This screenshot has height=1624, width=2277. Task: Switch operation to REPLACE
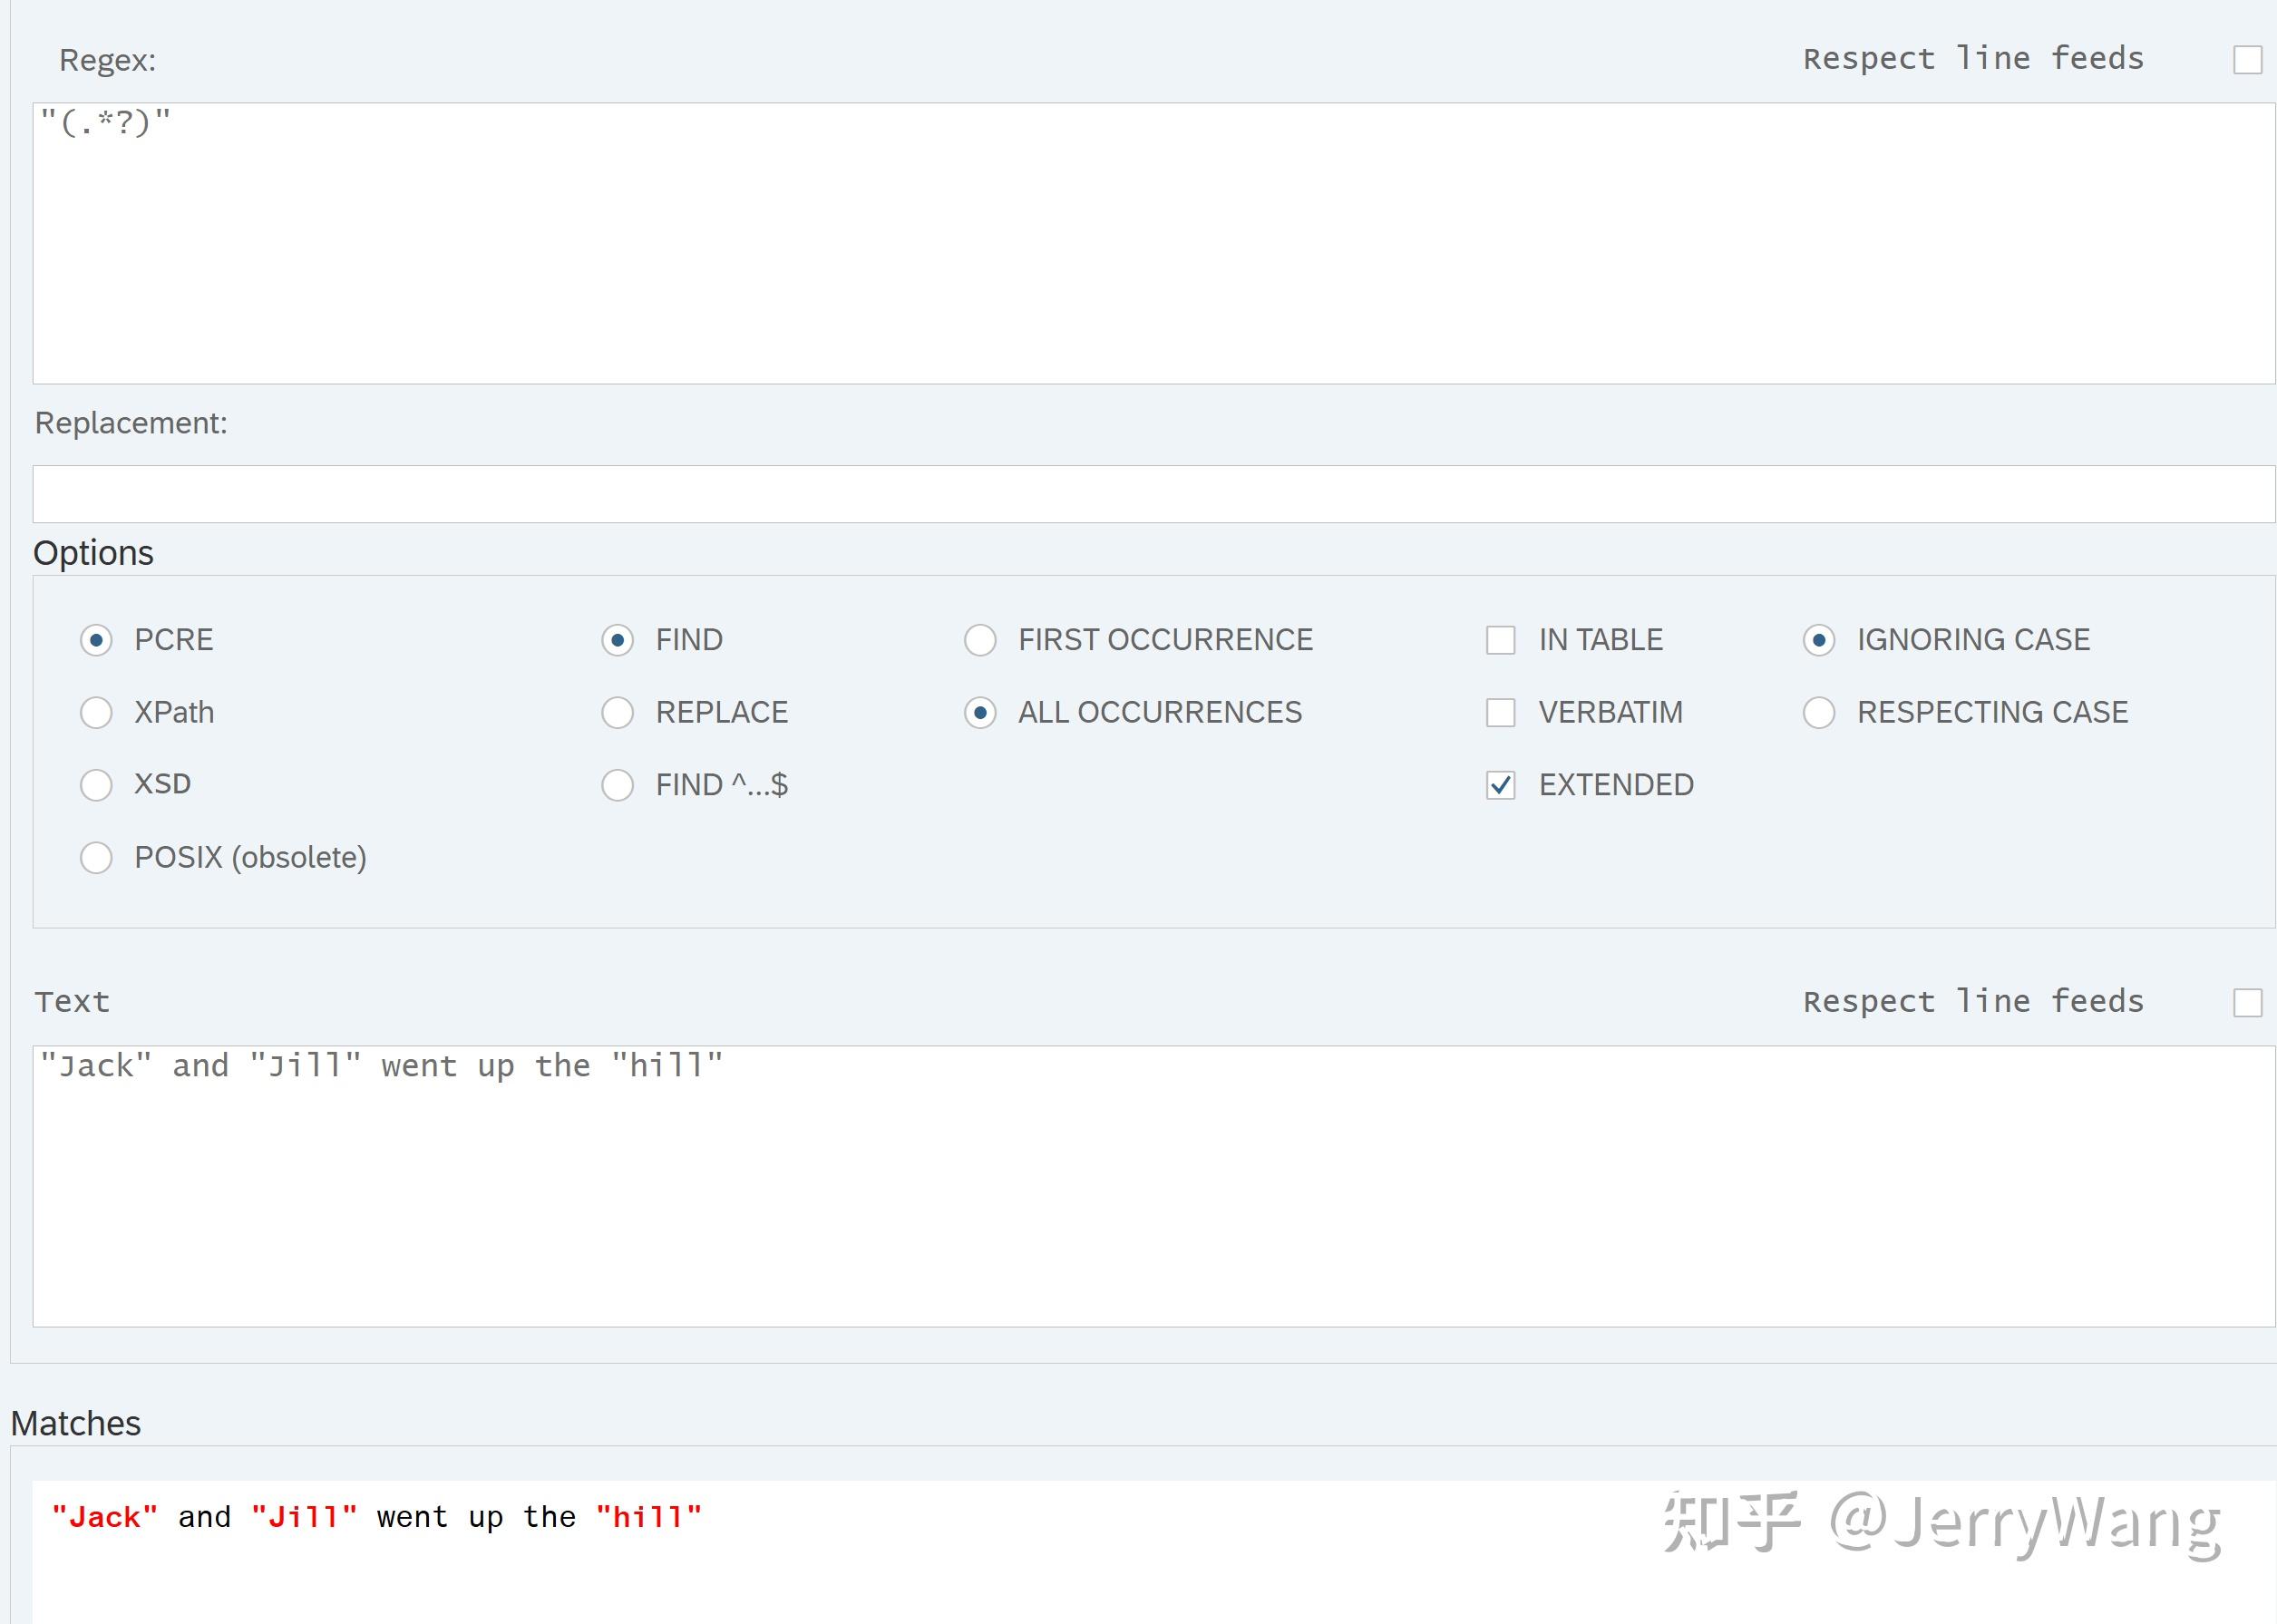pos(617,713)
